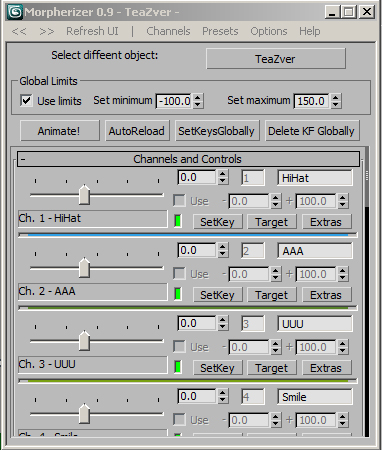
Task: Toggle the Use limits checkbox
Action: click(26, 100)
